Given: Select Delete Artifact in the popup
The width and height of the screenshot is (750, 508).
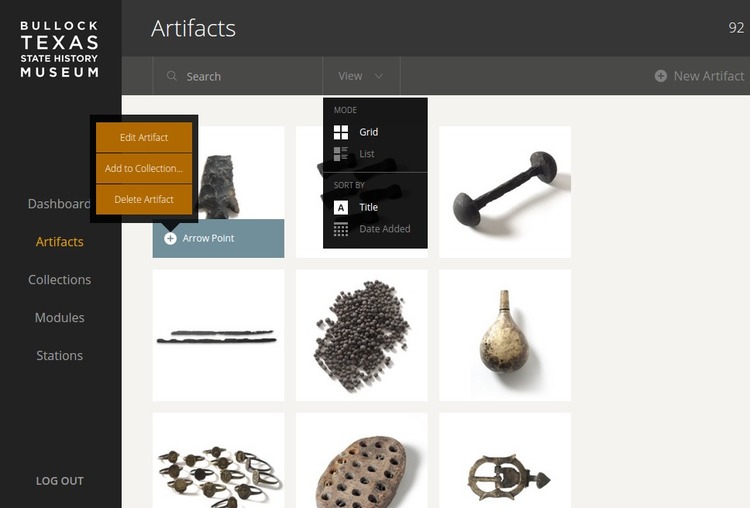Looking at the screenshot, I should [144, 199].
